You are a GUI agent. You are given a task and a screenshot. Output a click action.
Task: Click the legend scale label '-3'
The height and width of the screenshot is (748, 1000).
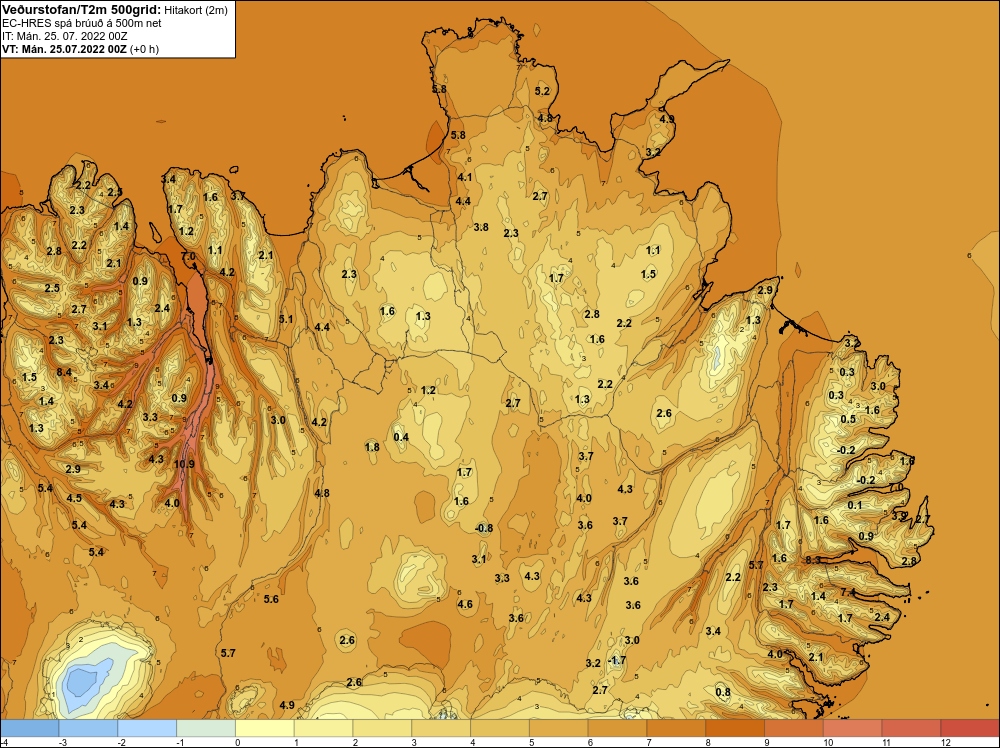(62, 742)
